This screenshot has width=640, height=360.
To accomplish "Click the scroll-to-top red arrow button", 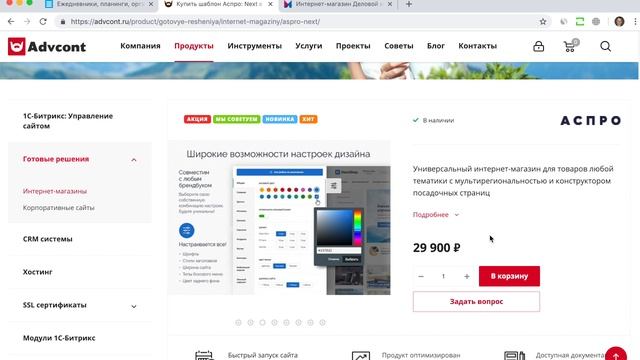I will pyautogui.click(x=616, y=355).
